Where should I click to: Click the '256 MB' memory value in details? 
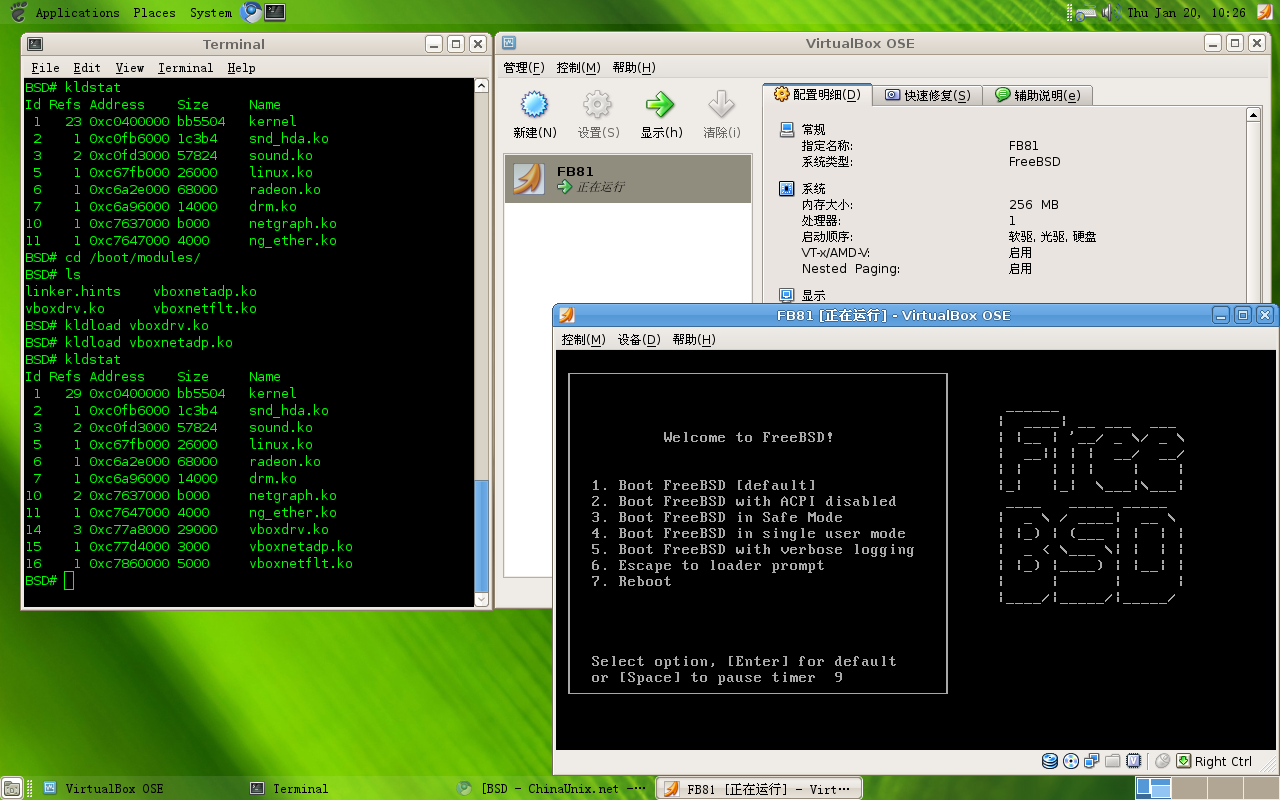tap(1033, 205)
